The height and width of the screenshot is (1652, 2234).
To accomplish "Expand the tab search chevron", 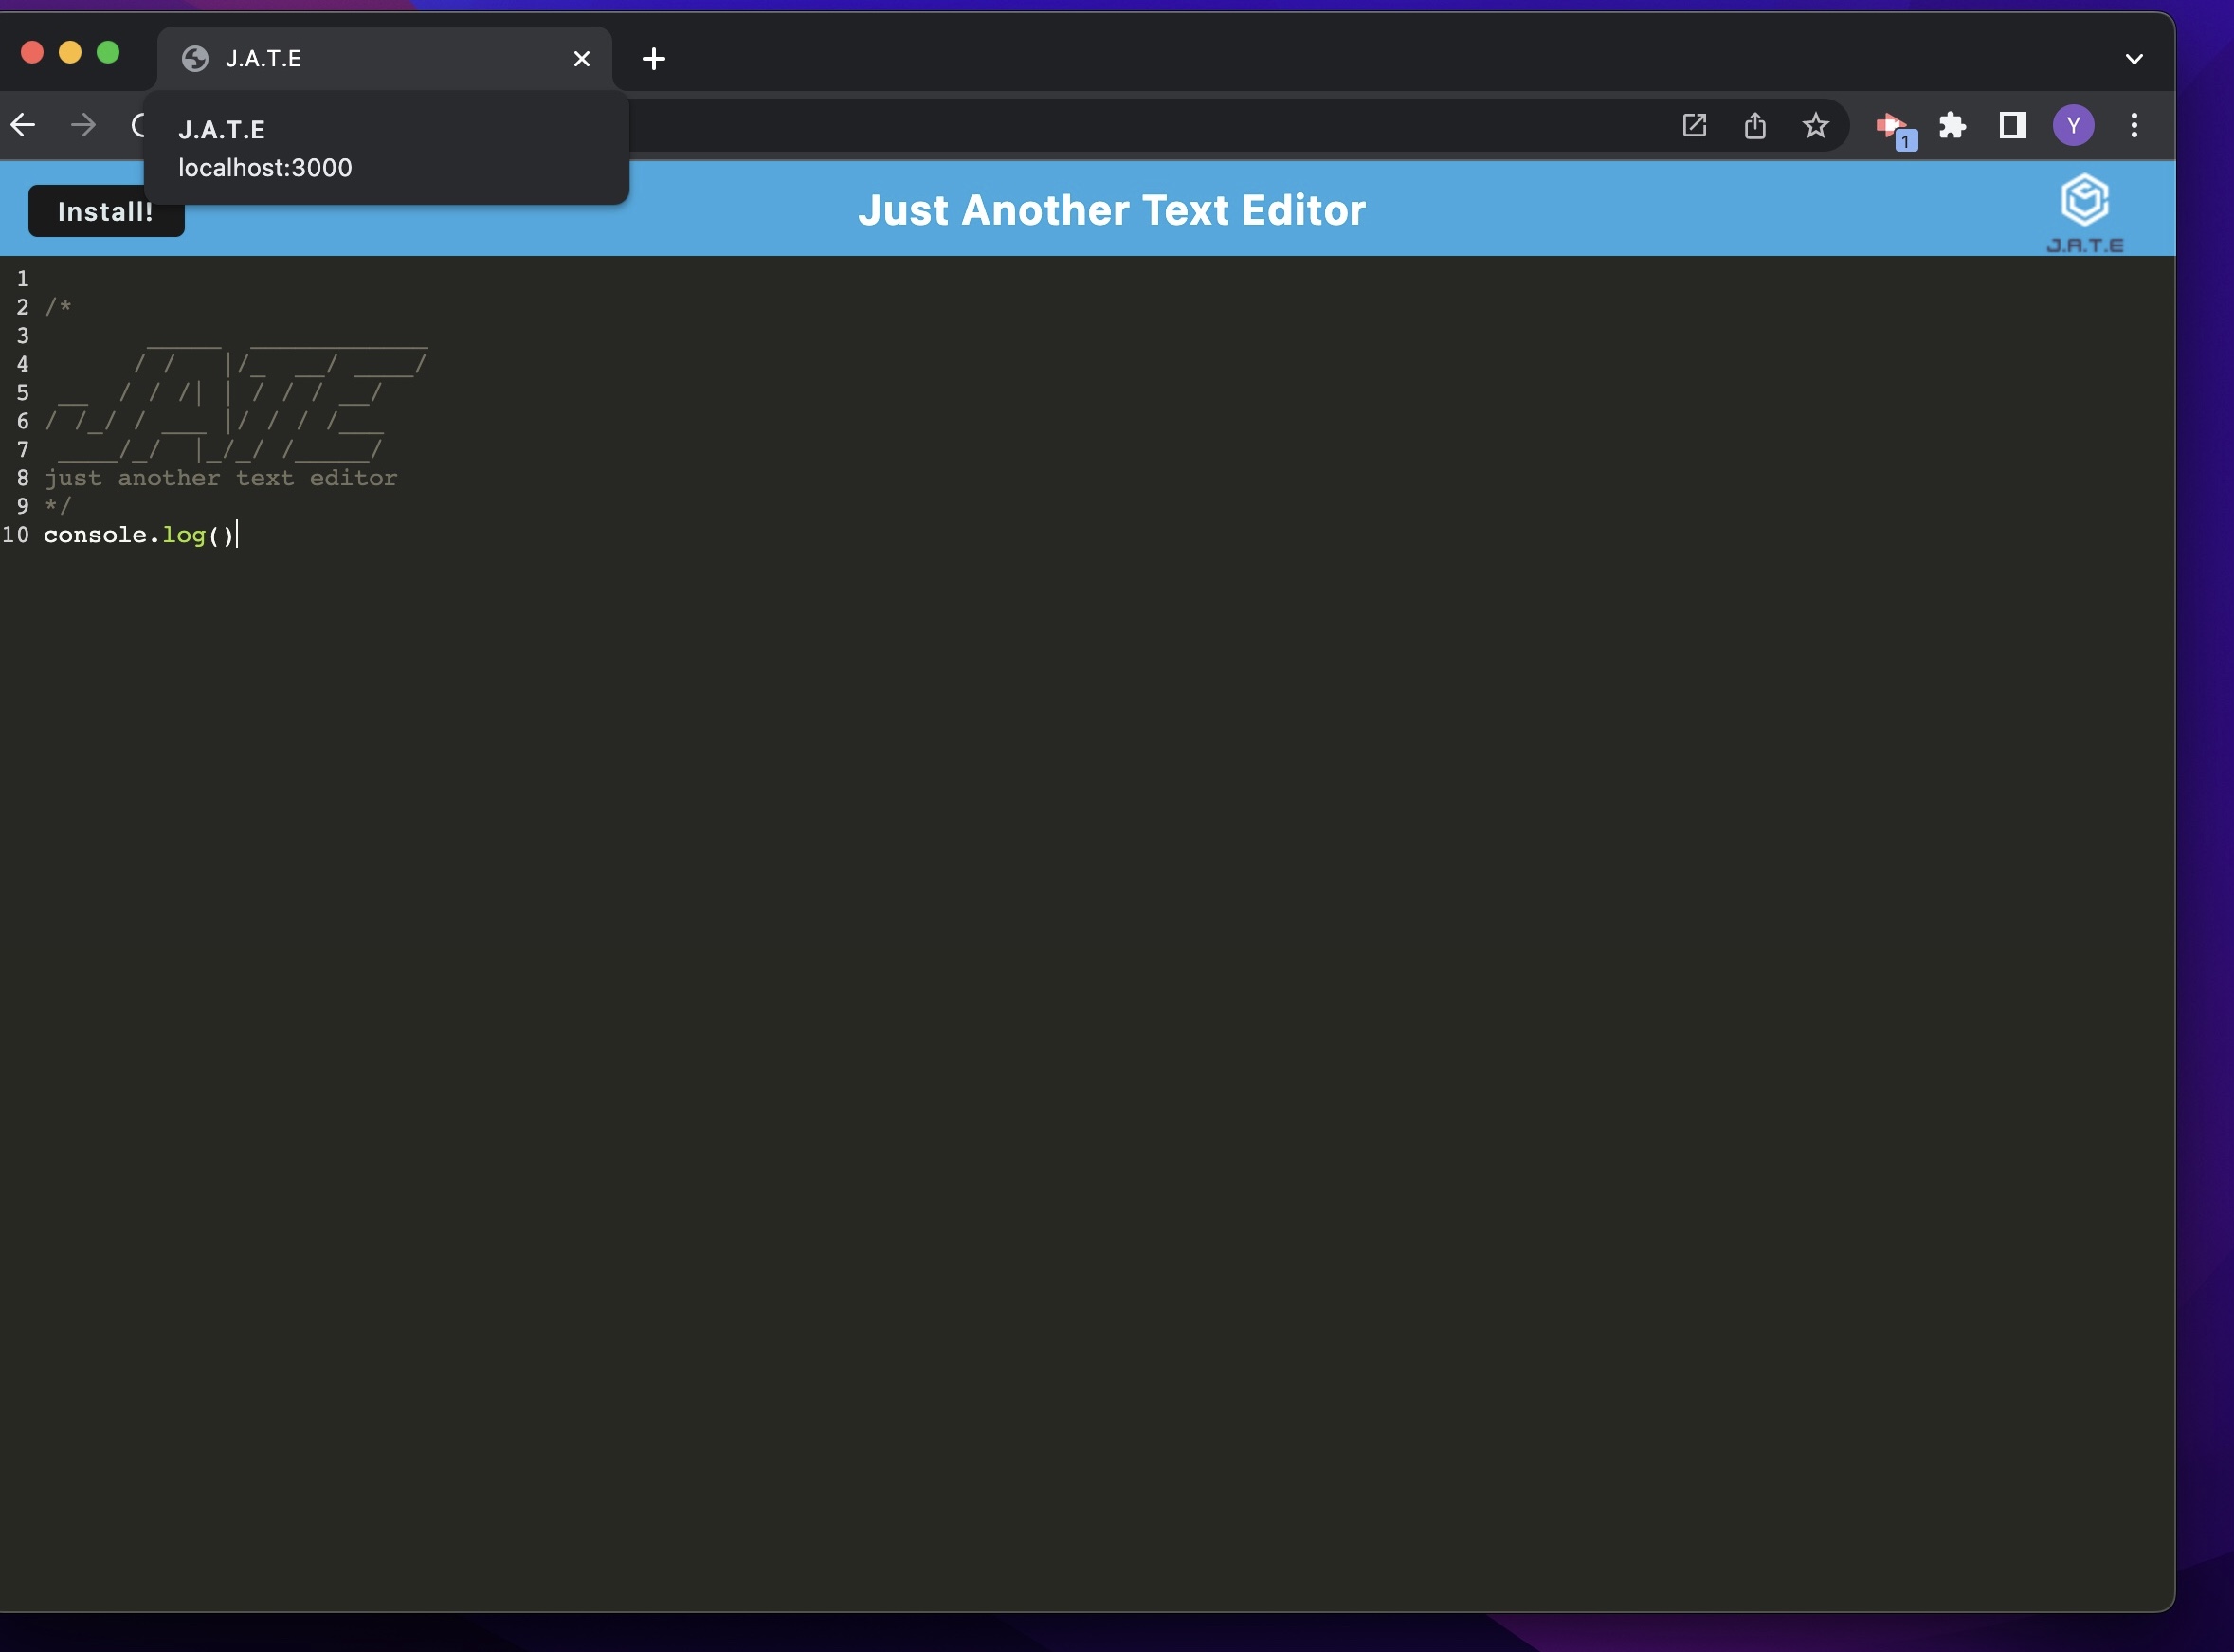I will click(2134, 59).
